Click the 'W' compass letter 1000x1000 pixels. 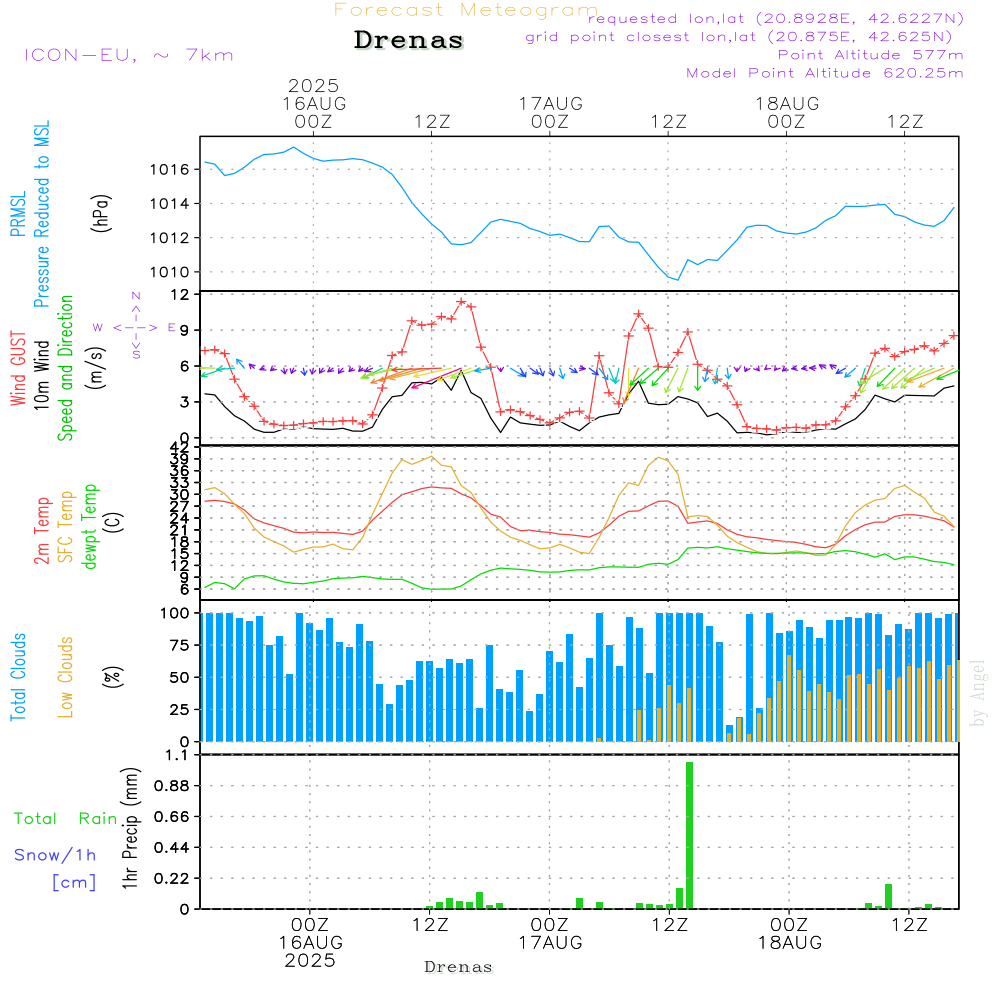pyautogui.click(x=98, y=328)
